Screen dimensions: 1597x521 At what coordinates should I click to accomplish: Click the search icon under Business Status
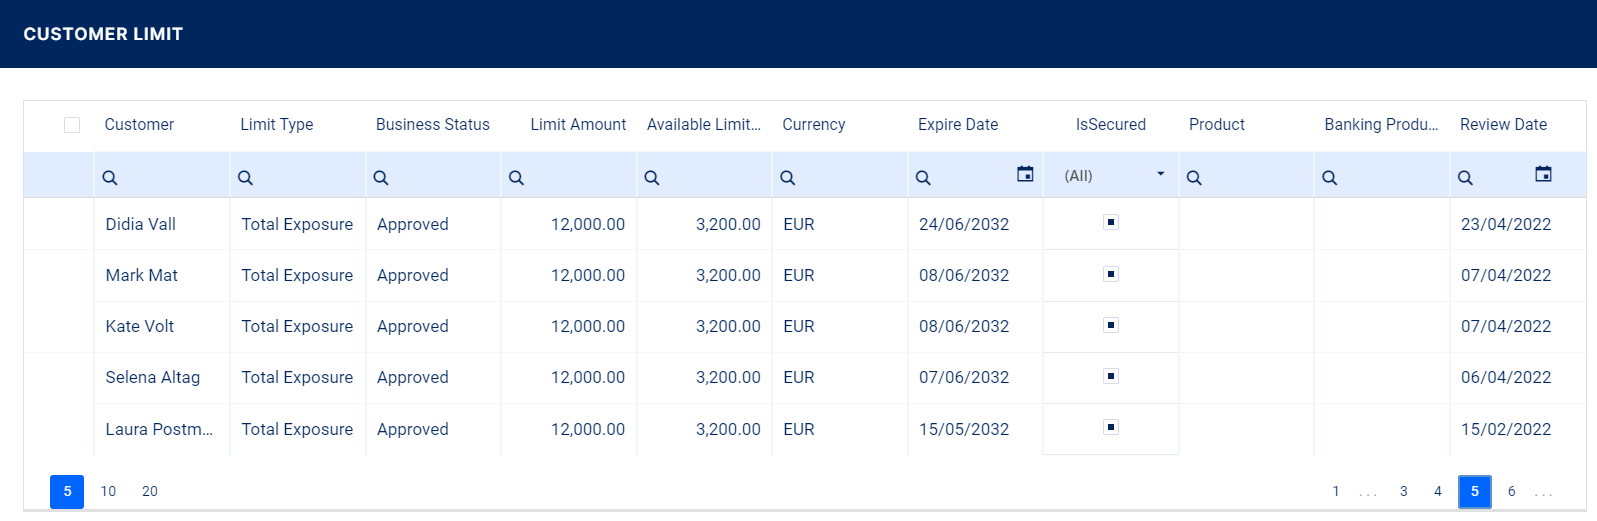pos(381,178)
